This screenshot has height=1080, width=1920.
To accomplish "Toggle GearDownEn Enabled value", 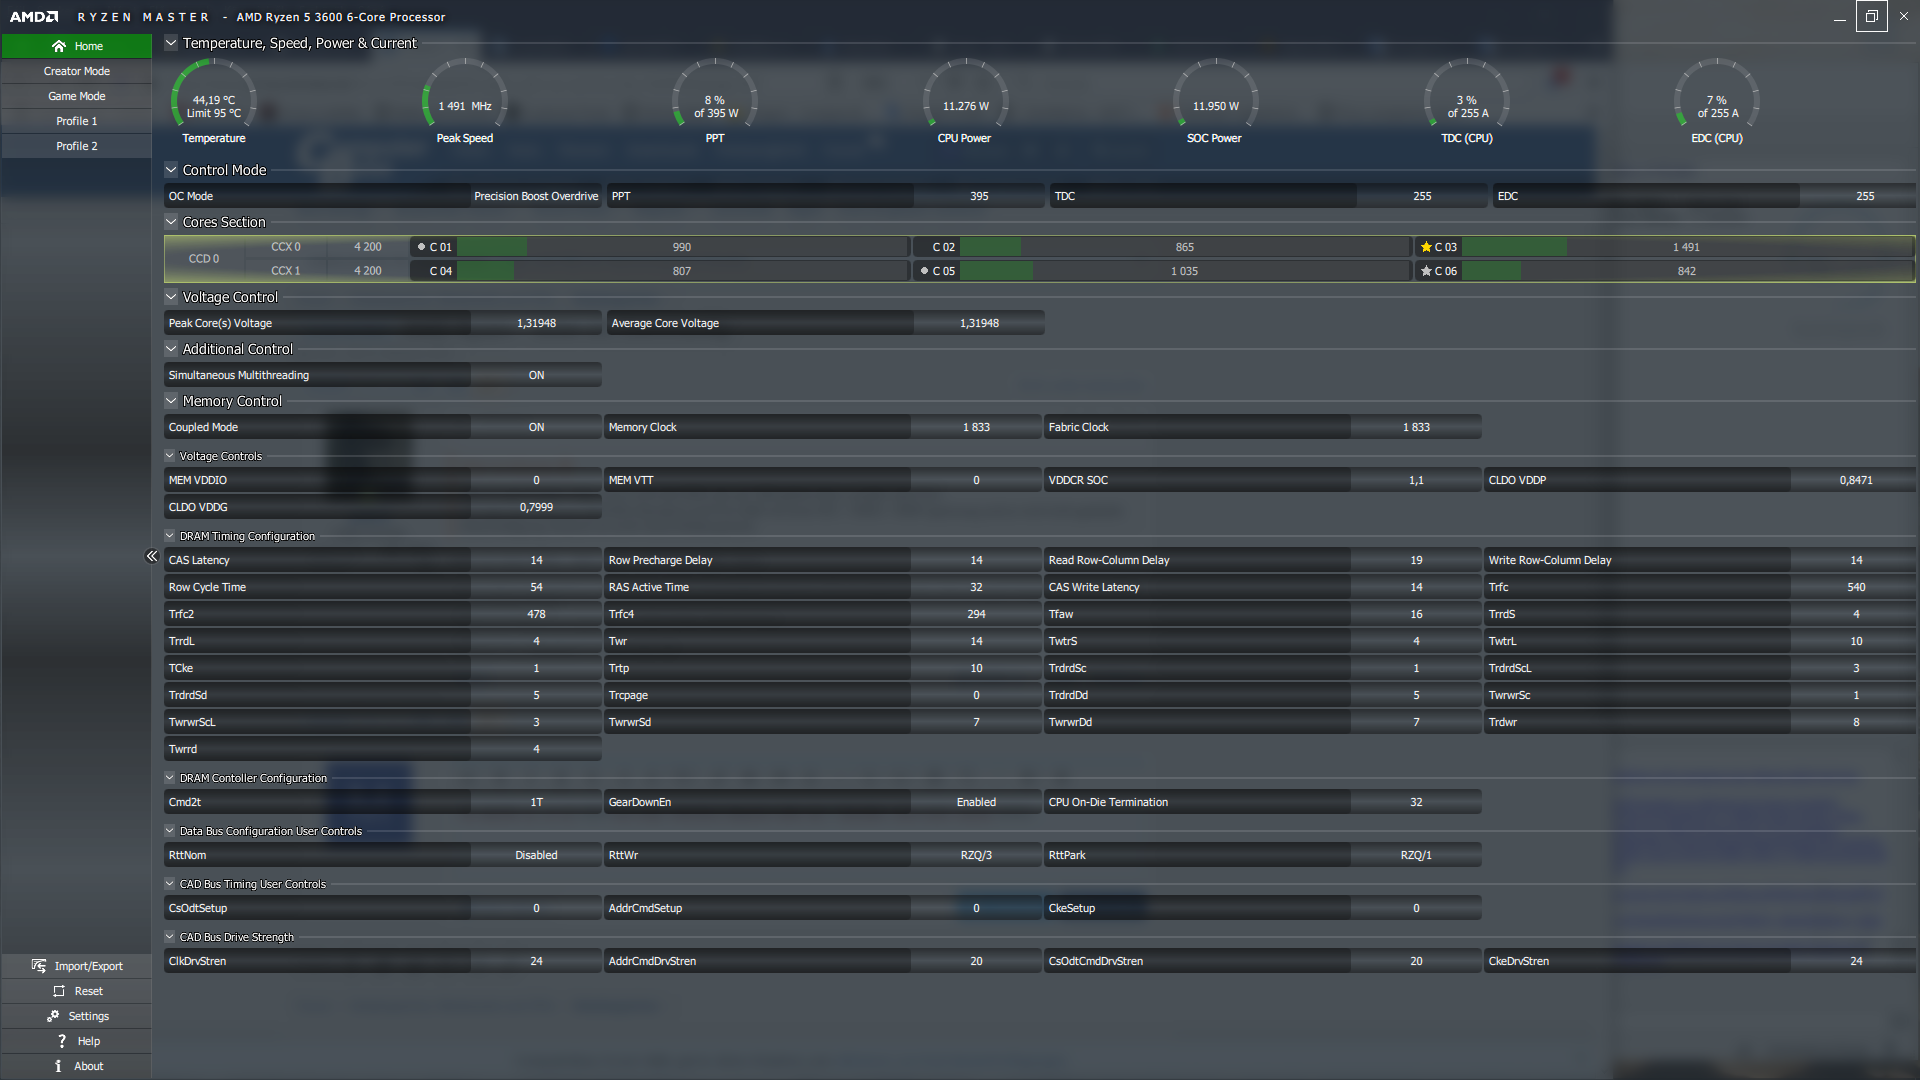I will [975, 802].
